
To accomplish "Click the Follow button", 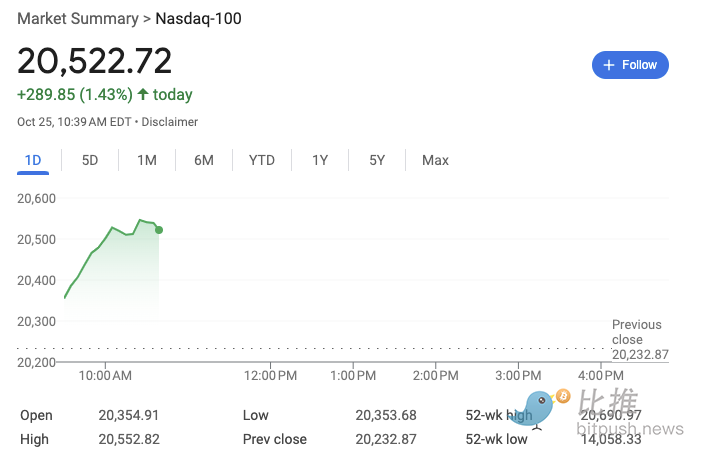I will (x=630, y=65).
